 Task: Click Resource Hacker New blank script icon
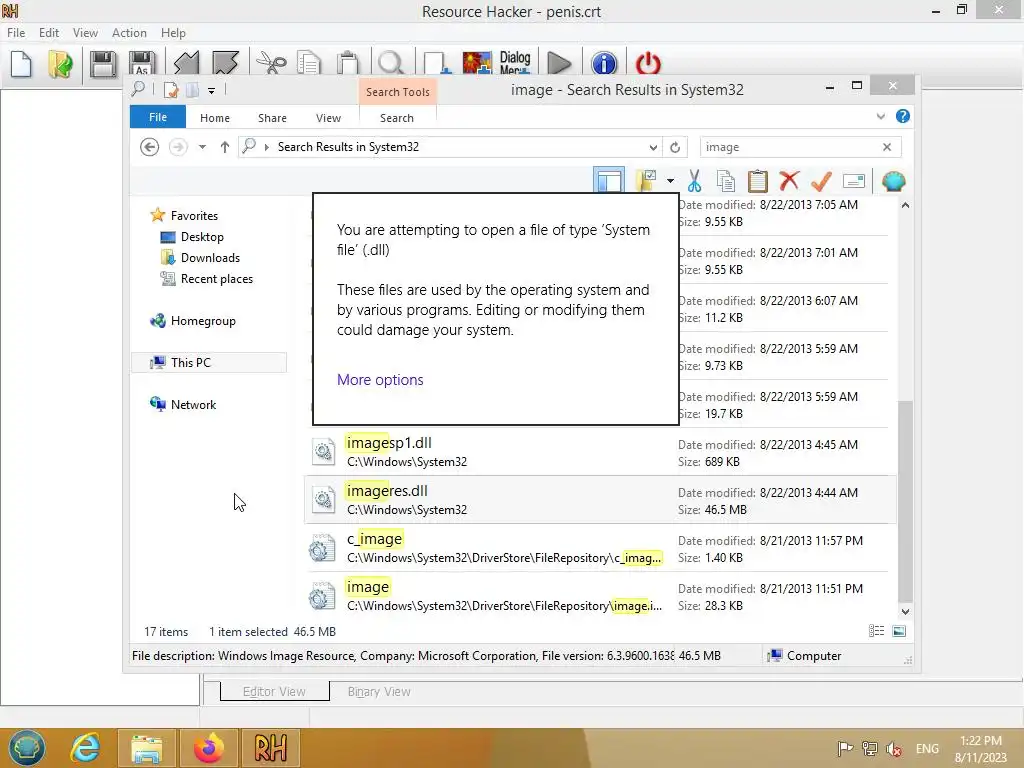point(21,64)
